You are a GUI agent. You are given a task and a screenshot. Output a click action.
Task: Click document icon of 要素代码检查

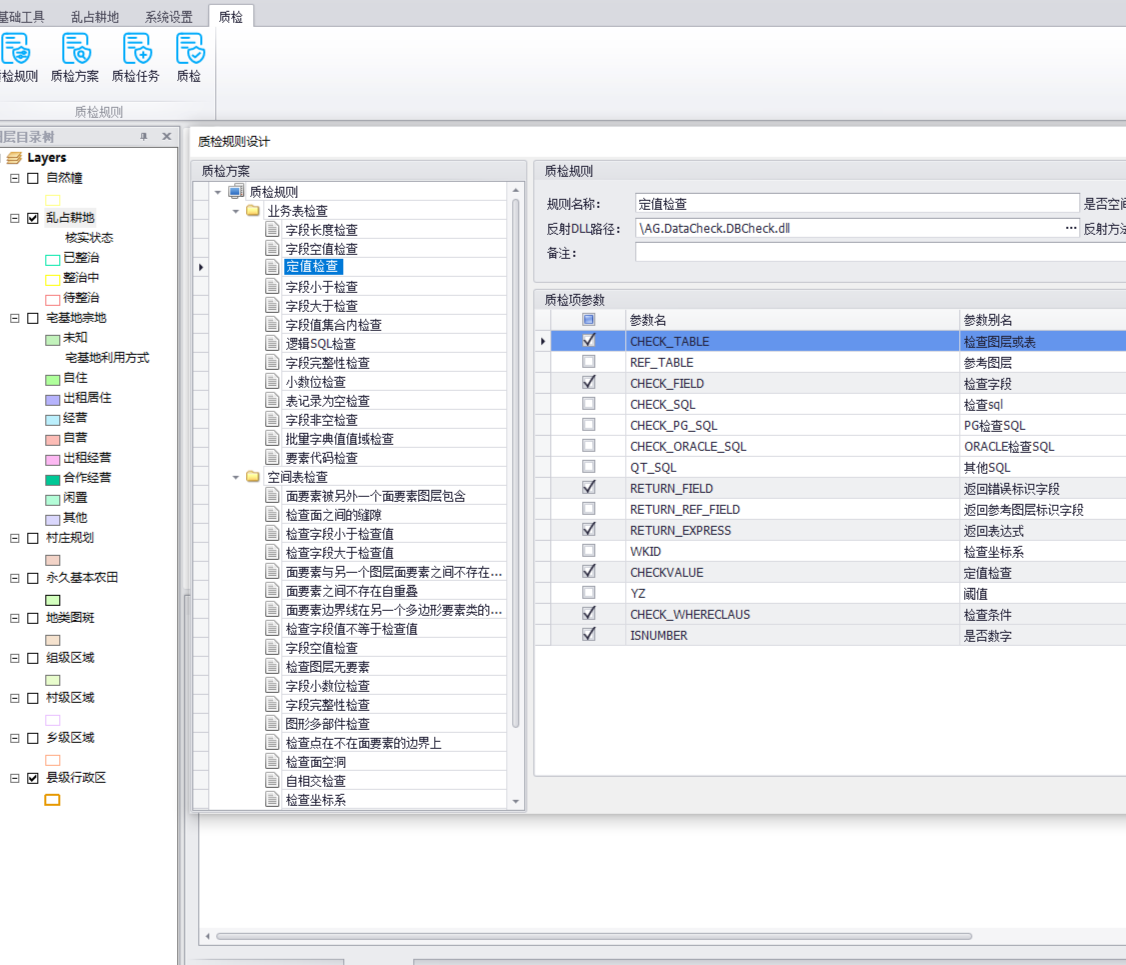pos(272,457)
